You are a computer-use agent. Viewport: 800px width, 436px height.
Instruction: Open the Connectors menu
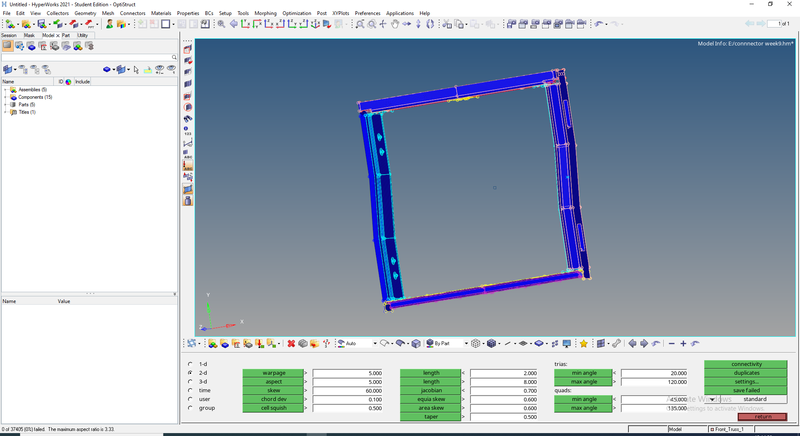pos(132,13)
